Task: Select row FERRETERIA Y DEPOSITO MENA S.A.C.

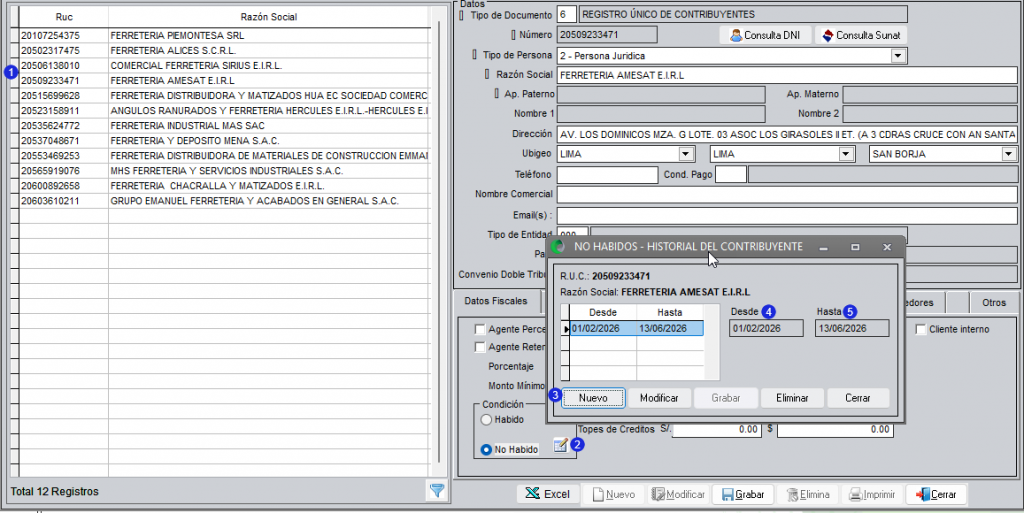Action: pyautogui.click(x=224, y=141)
